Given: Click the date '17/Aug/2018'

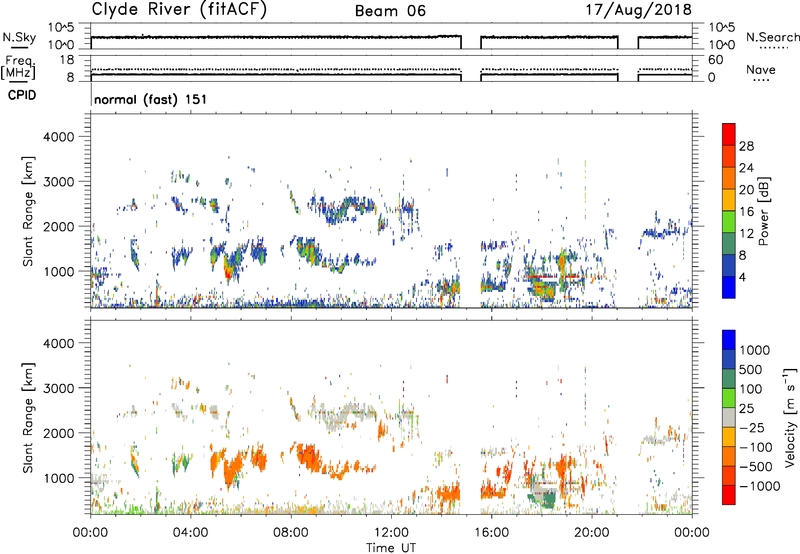Looking at the screenshot, I should pos(638,10).
